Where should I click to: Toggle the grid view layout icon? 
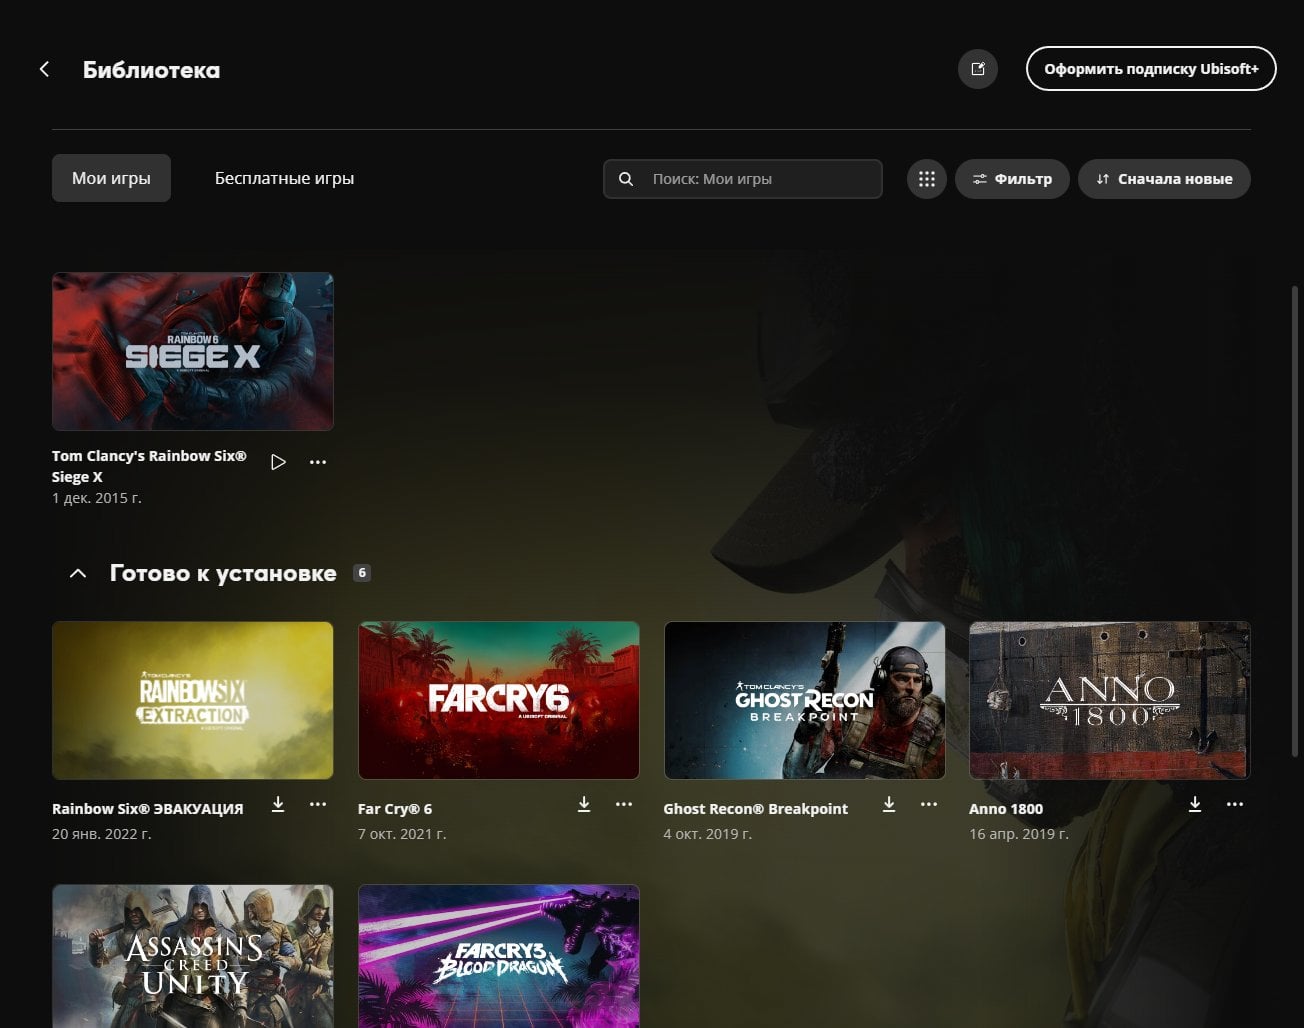927,179
